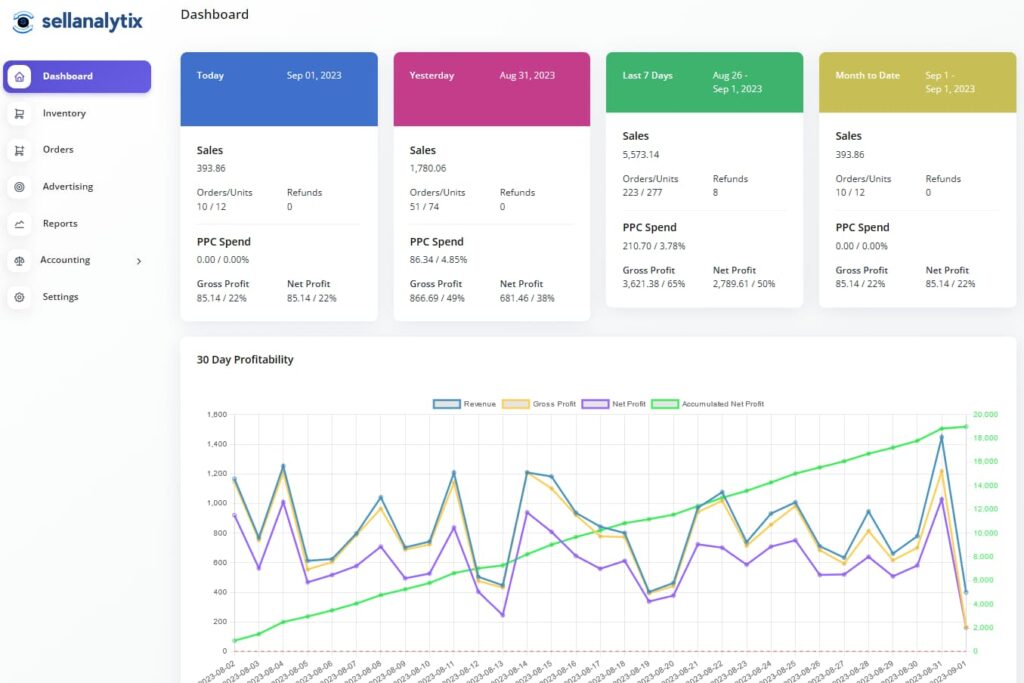Click the Settings gear icon
Image resolution: width=1024 pixels, height=683 pixels.
tap(19, 297)
